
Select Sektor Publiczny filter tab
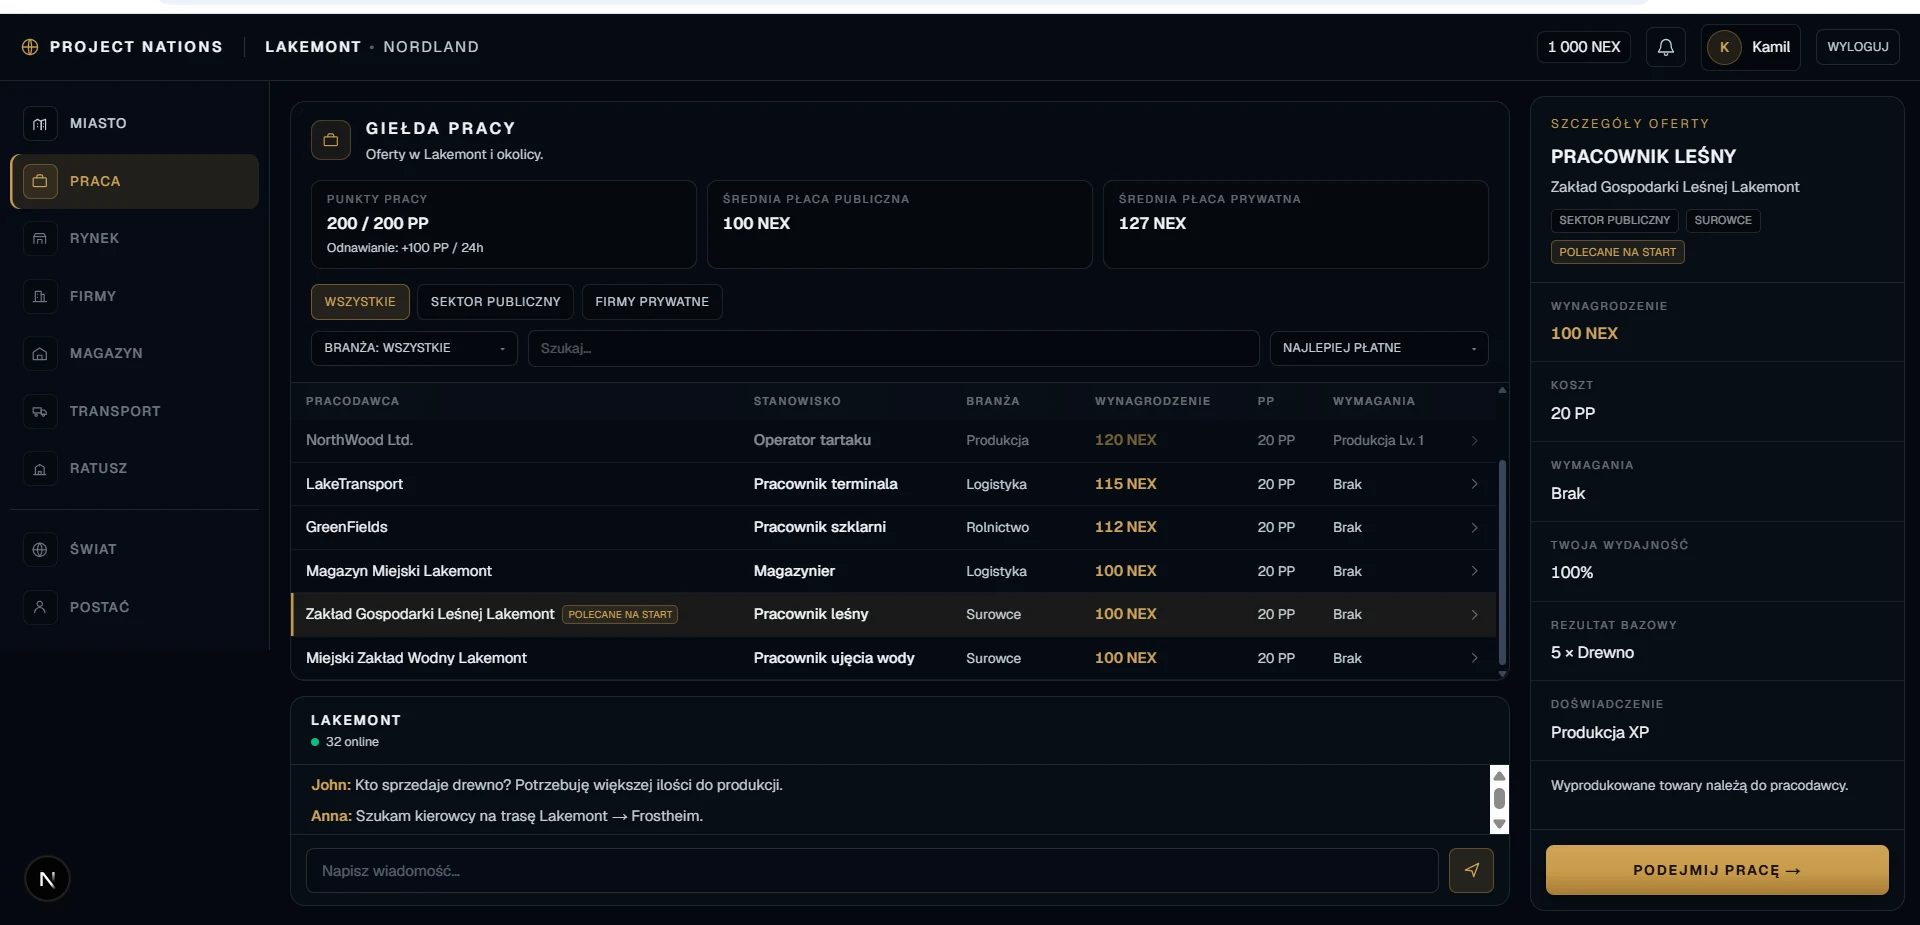click(x=495, y=302)
